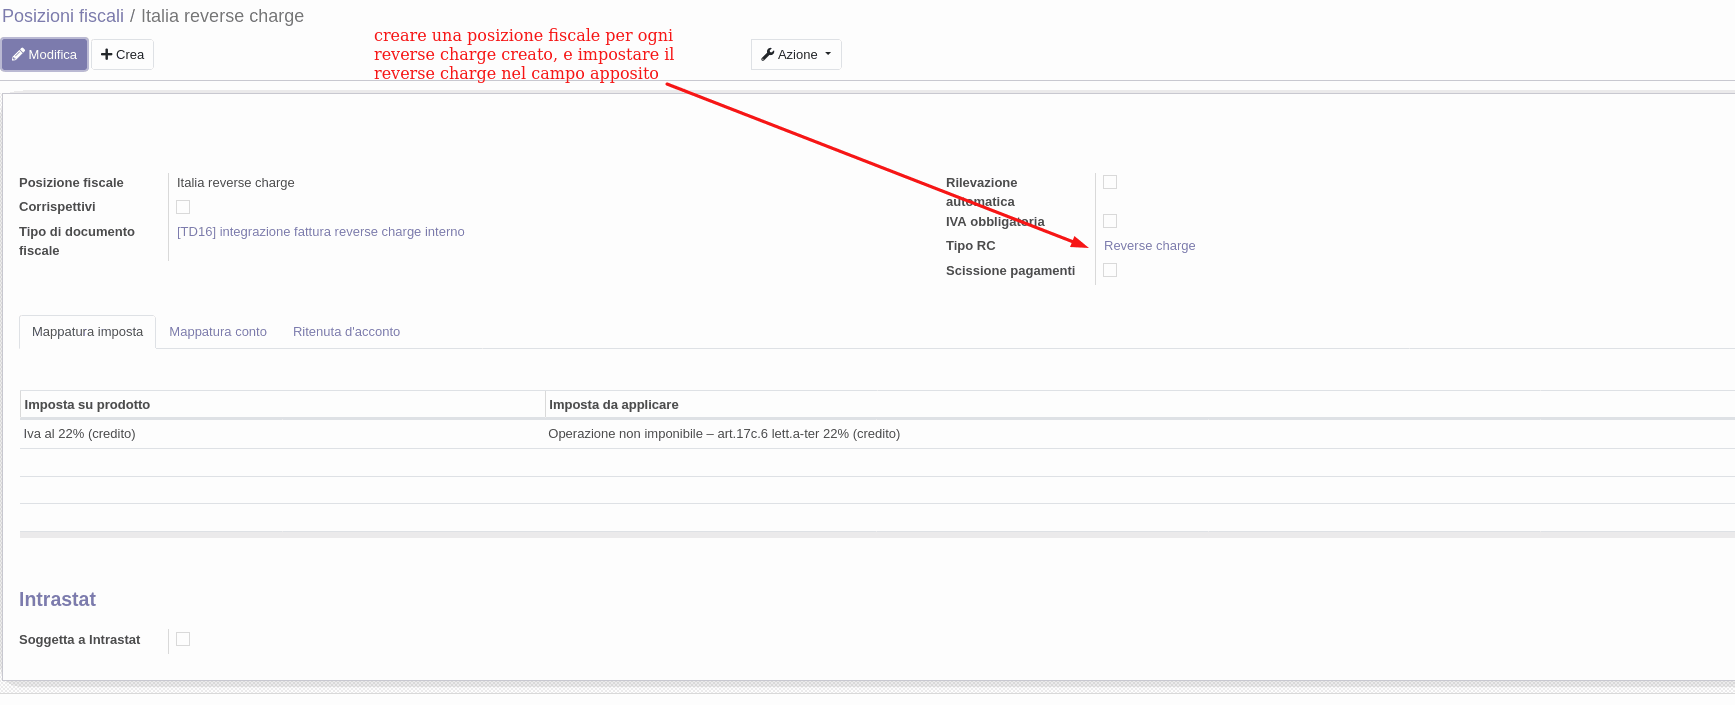Screen dimensions: 1735x705
Task: Click the Modifica pencil edit button
Action: (45, 55)
